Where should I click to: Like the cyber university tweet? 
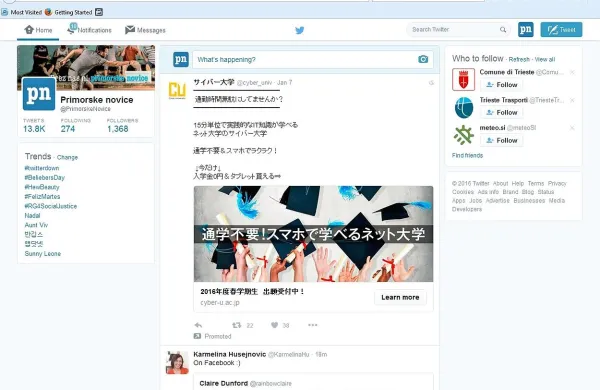point(274,325)
